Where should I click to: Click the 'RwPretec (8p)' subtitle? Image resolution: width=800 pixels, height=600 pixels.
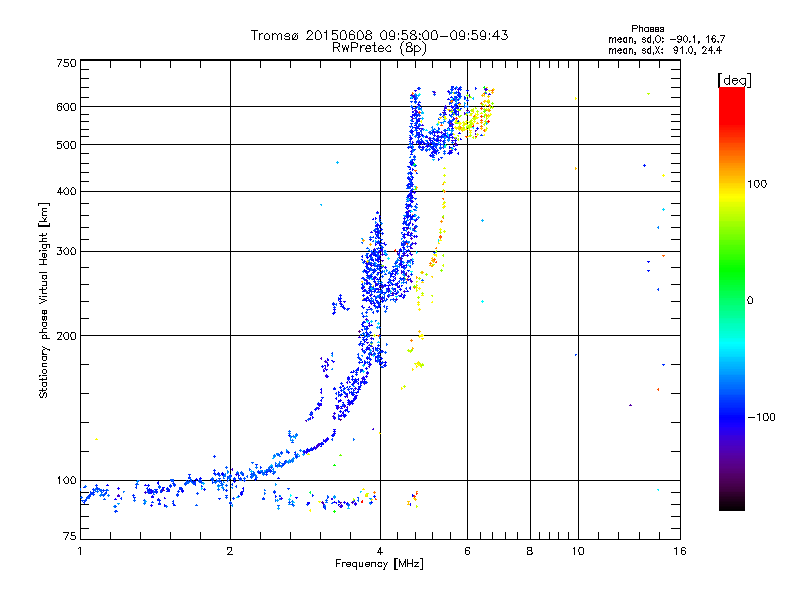[379, 48]
